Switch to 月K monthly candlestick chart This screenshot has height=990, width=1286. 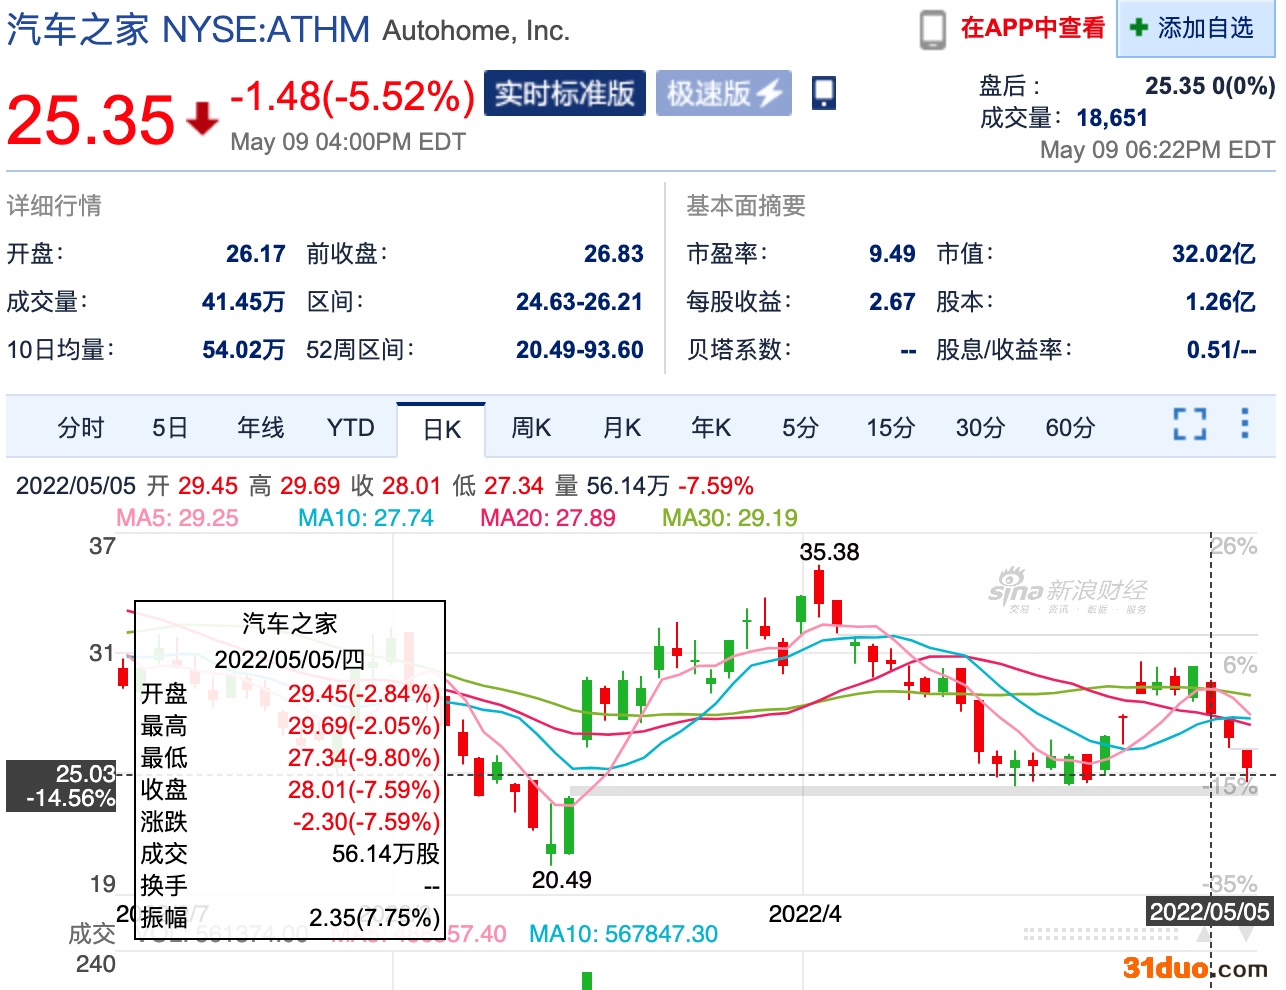click(x=621, y=428)
